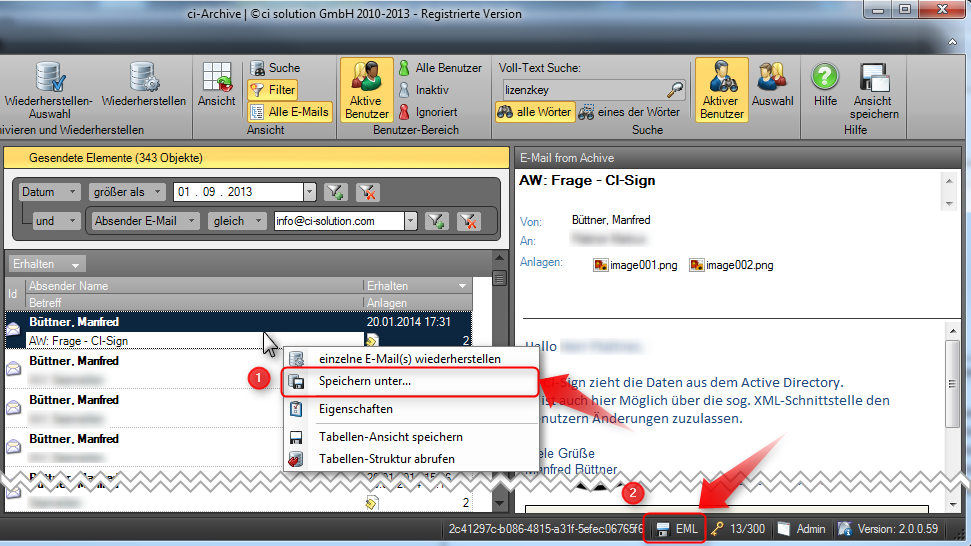
Task: Choose 'Speichern unter...' from context menu
Action: pos(364,381)
